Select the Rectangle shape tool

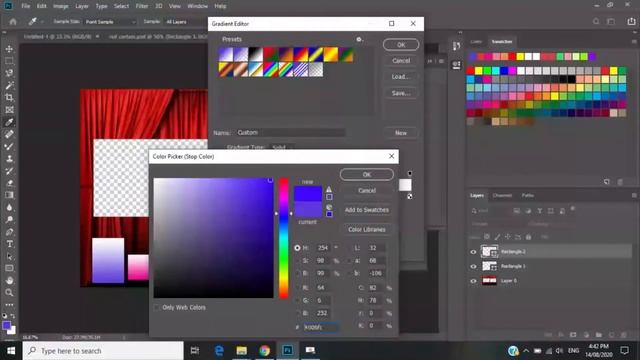click(9, 268)
